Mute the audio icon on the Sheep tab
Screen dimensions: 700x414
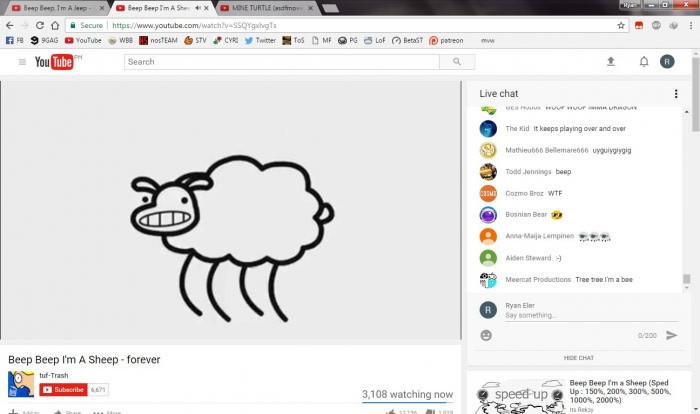click(197, 8)
